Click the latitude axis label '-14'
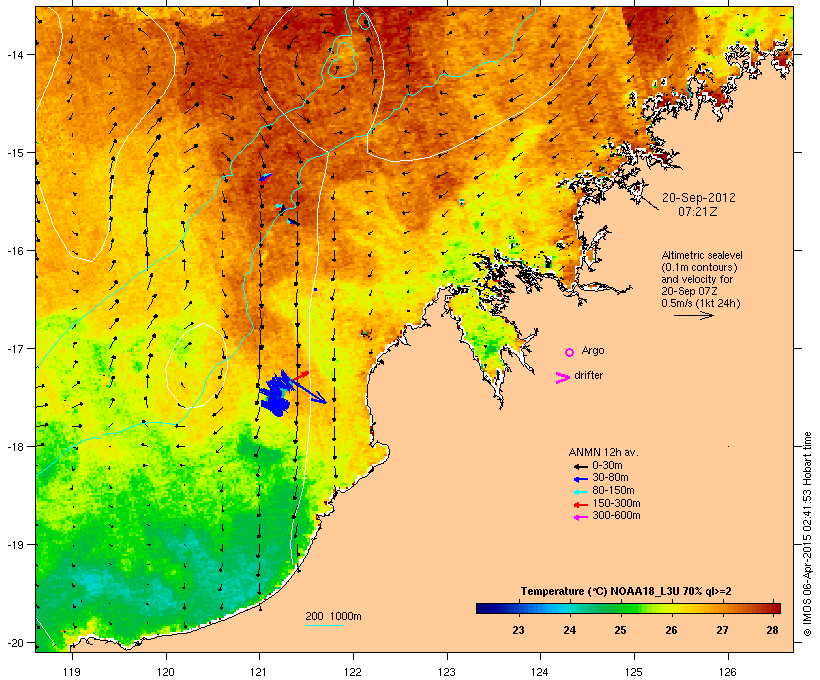The image size is (820, 680). click(14, 54)
